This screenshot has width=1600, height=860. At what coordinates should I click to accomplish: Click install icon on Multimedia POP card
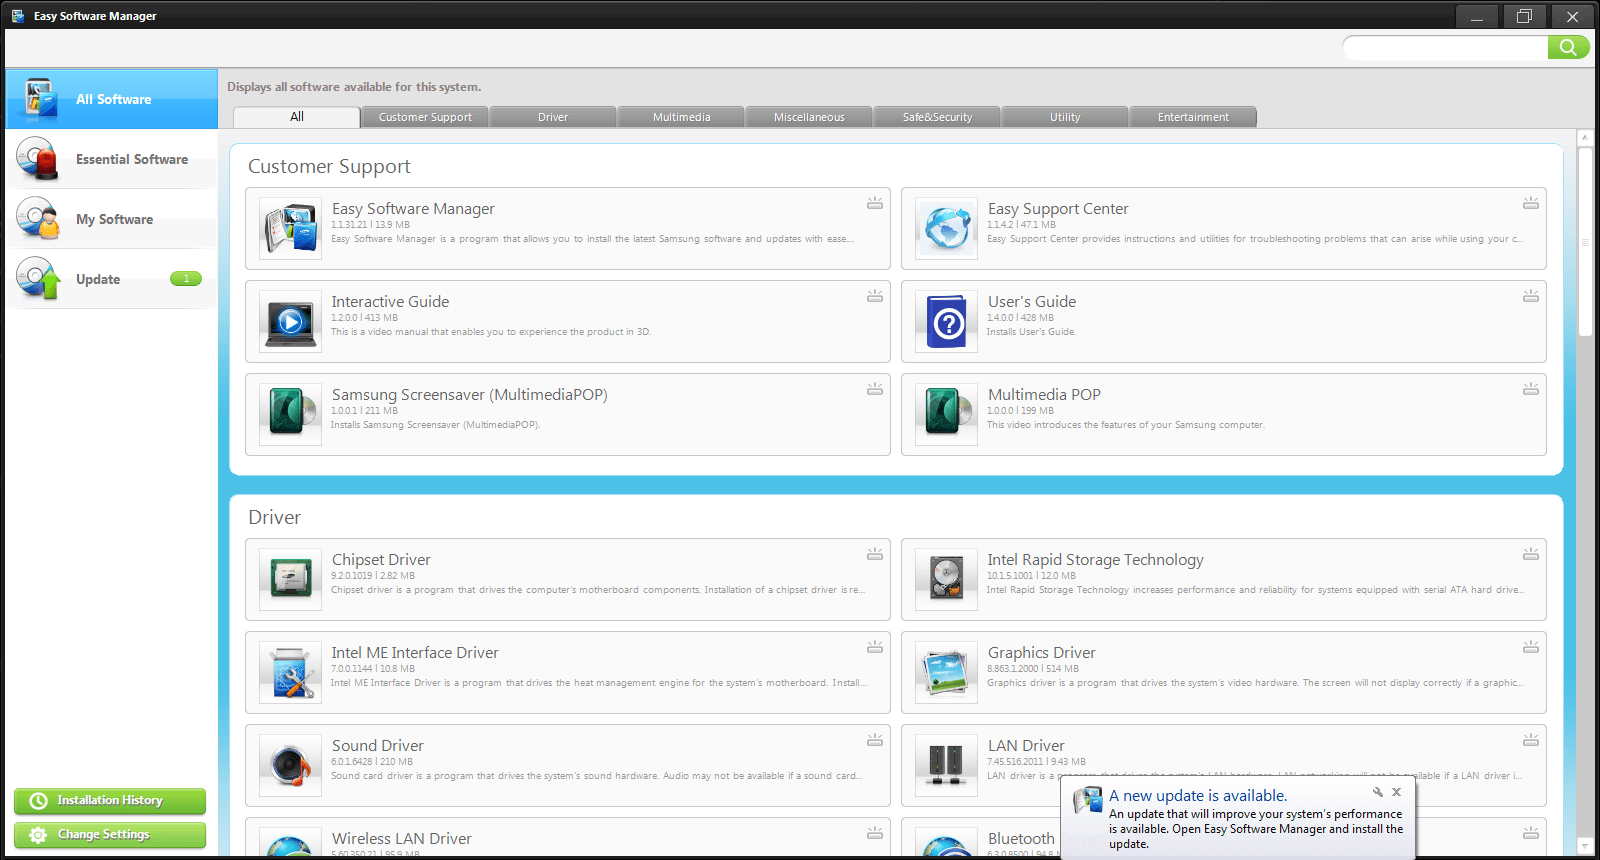click(x=1531, y=389)
